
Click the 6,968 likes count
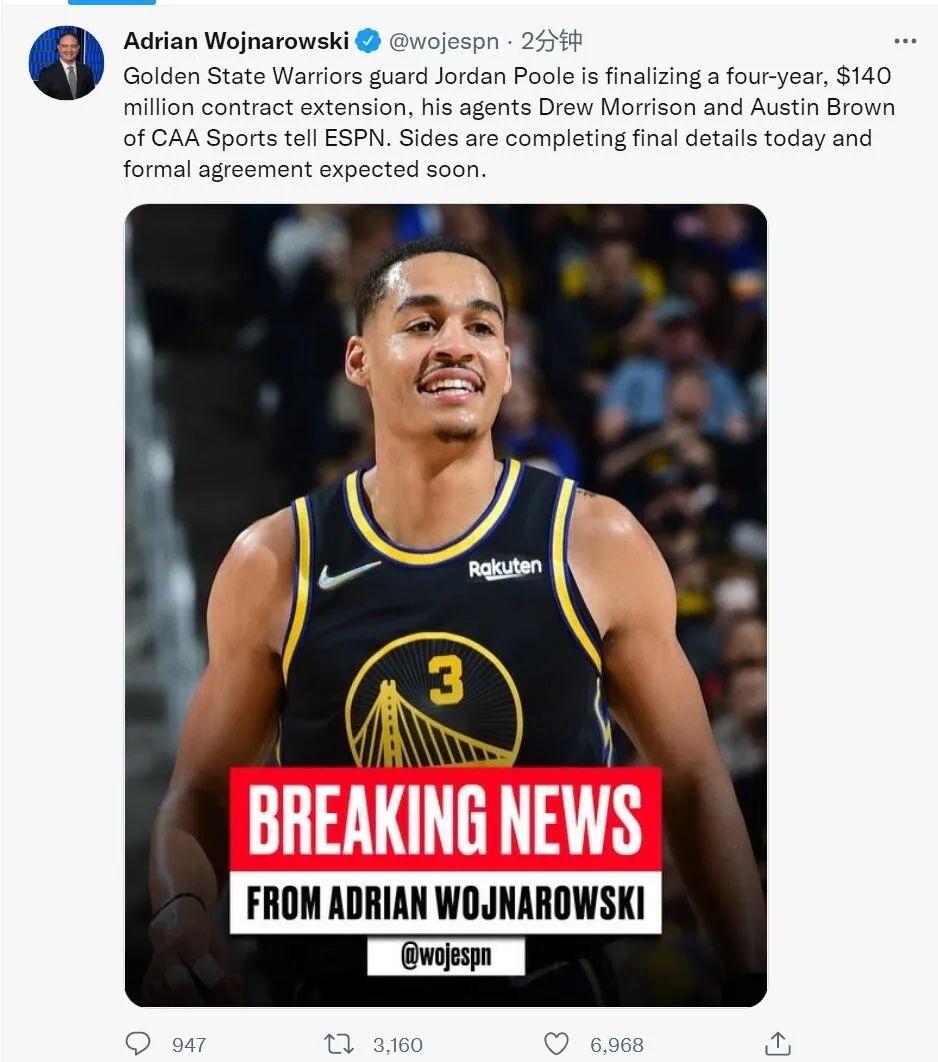(x=616, y=1044)
